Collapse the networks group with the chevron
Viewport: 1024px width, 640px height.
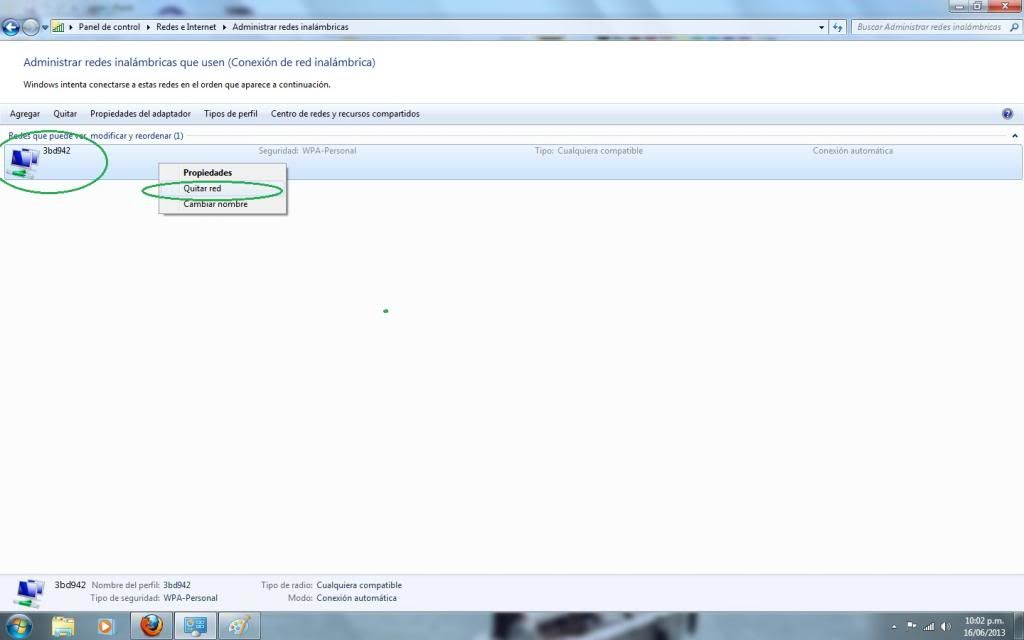click(1015, 136)
